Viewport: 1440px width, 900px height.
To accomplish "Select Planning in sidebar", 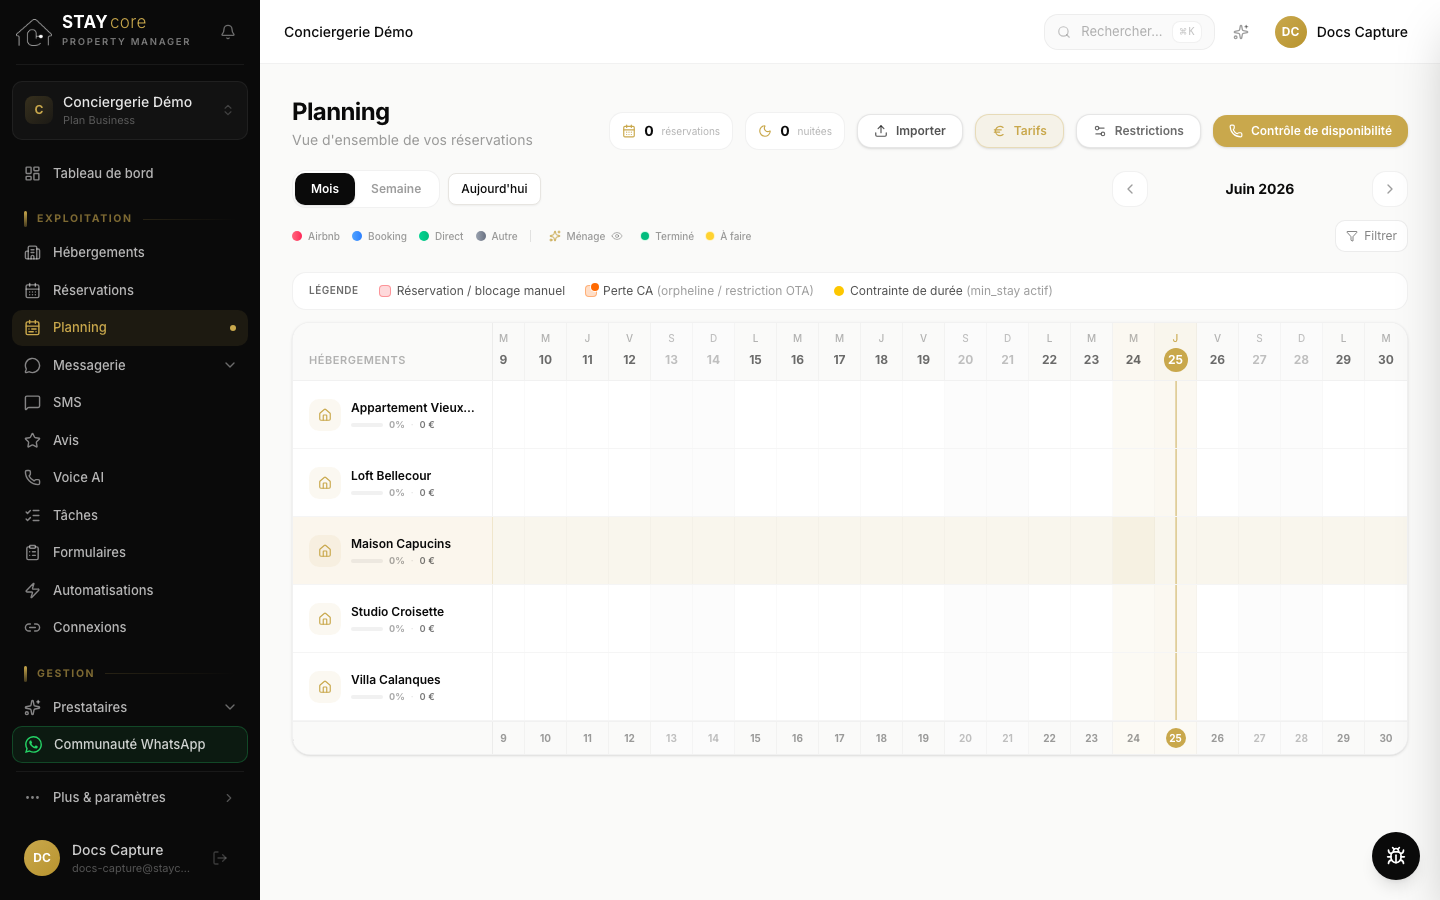I will click(130, 328).
